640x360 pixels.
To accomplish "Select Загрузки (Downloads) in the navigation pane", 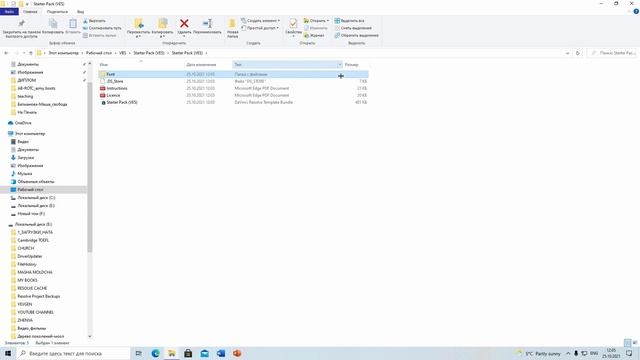I will click(x=25, y=158).
